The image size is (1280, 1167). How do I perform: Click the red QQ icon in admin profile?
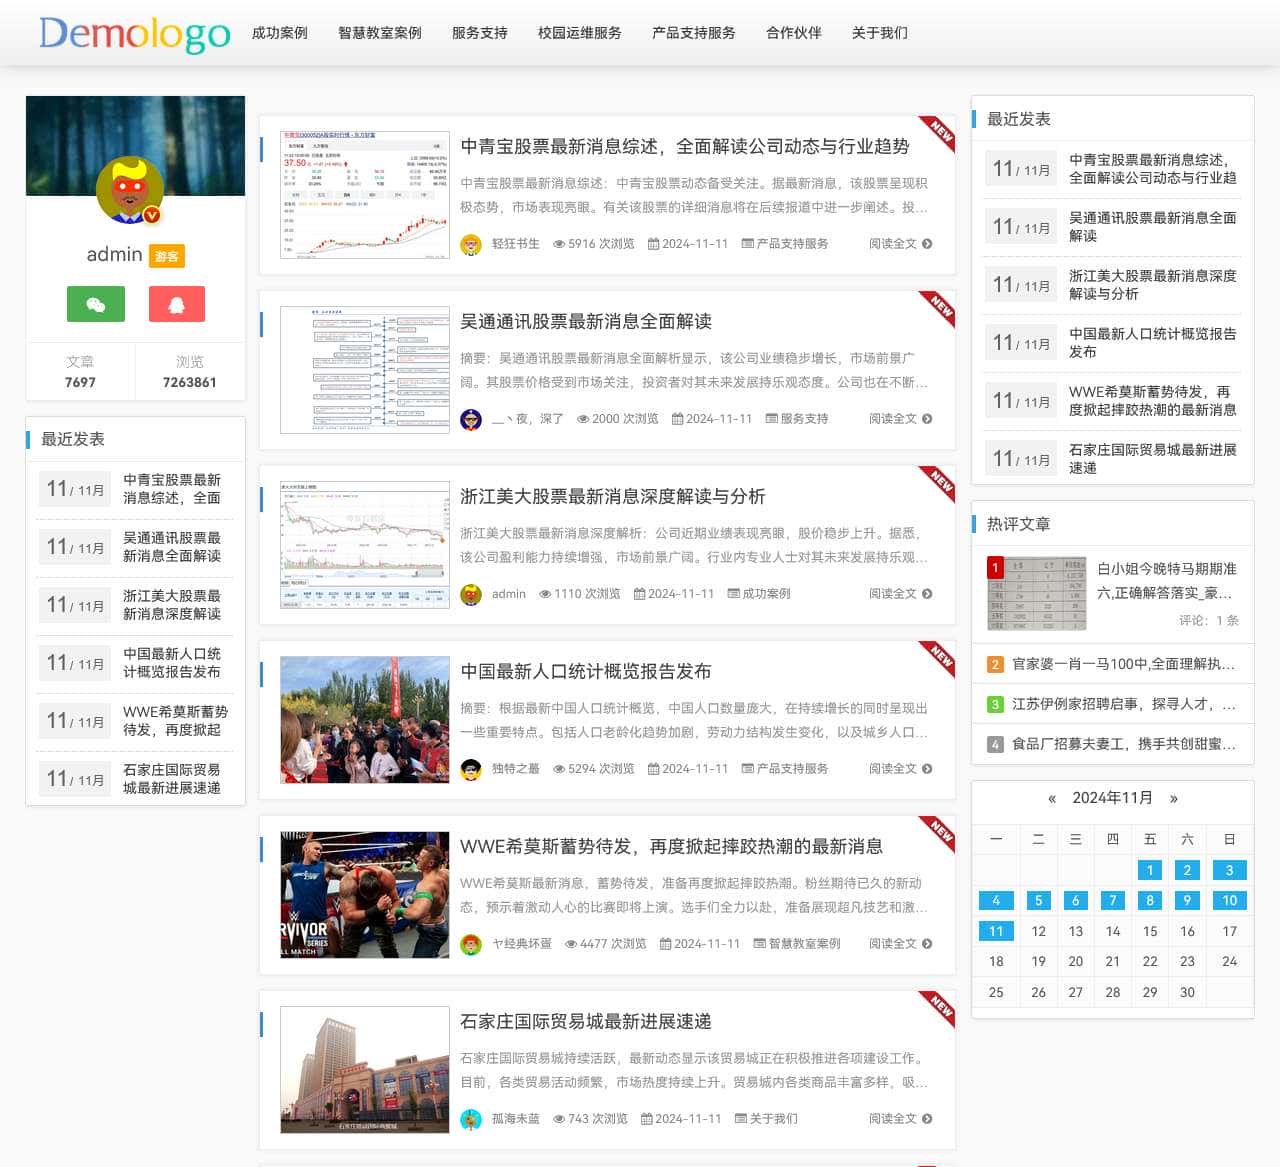(x=176, y=303)
